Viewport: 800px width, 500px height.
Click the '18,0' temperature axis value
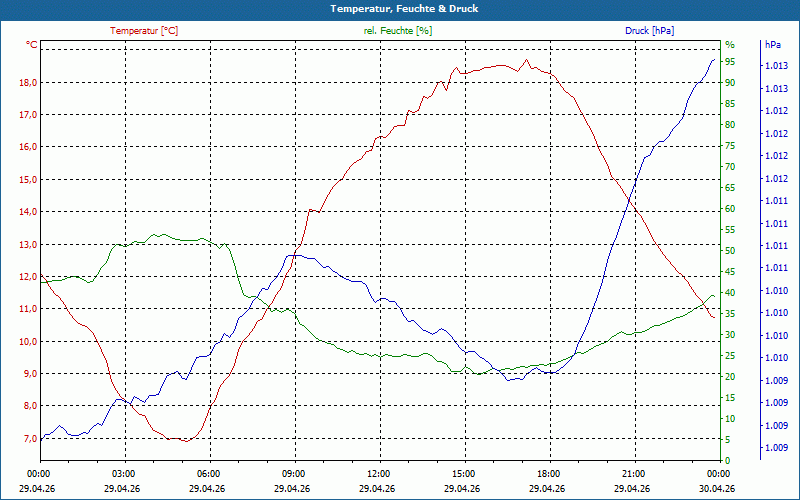(x=28, y=83)
